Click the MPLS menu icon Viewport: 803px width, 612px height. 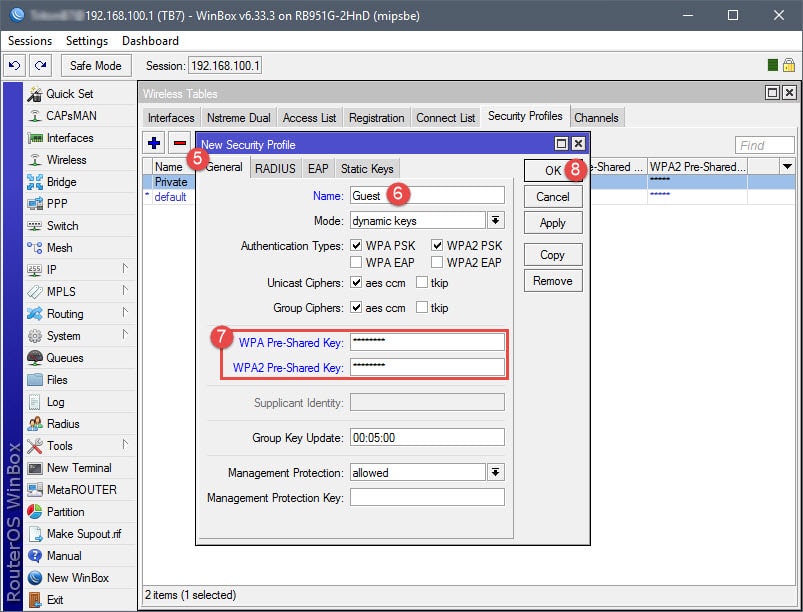[x=35, y=292]
